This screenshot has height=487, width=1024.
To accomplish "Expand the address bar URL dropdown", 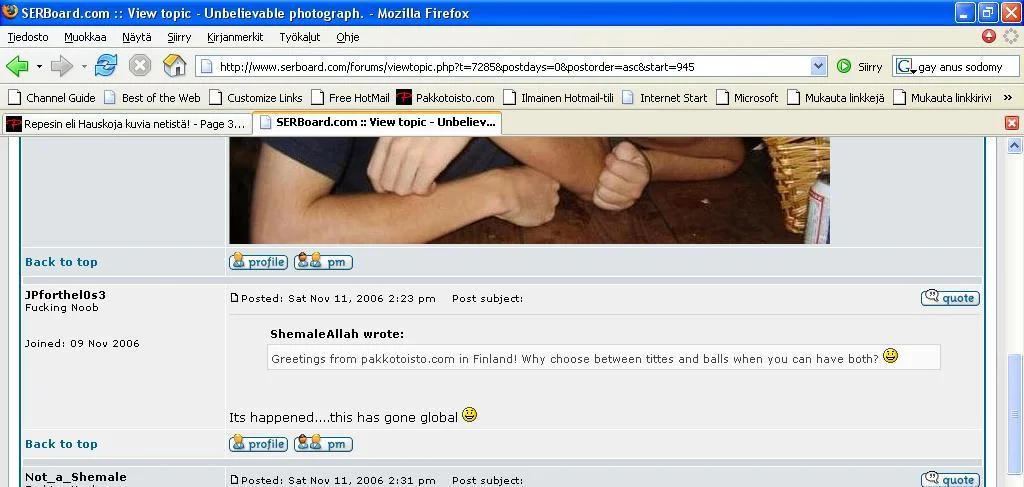I will point(818,67).
